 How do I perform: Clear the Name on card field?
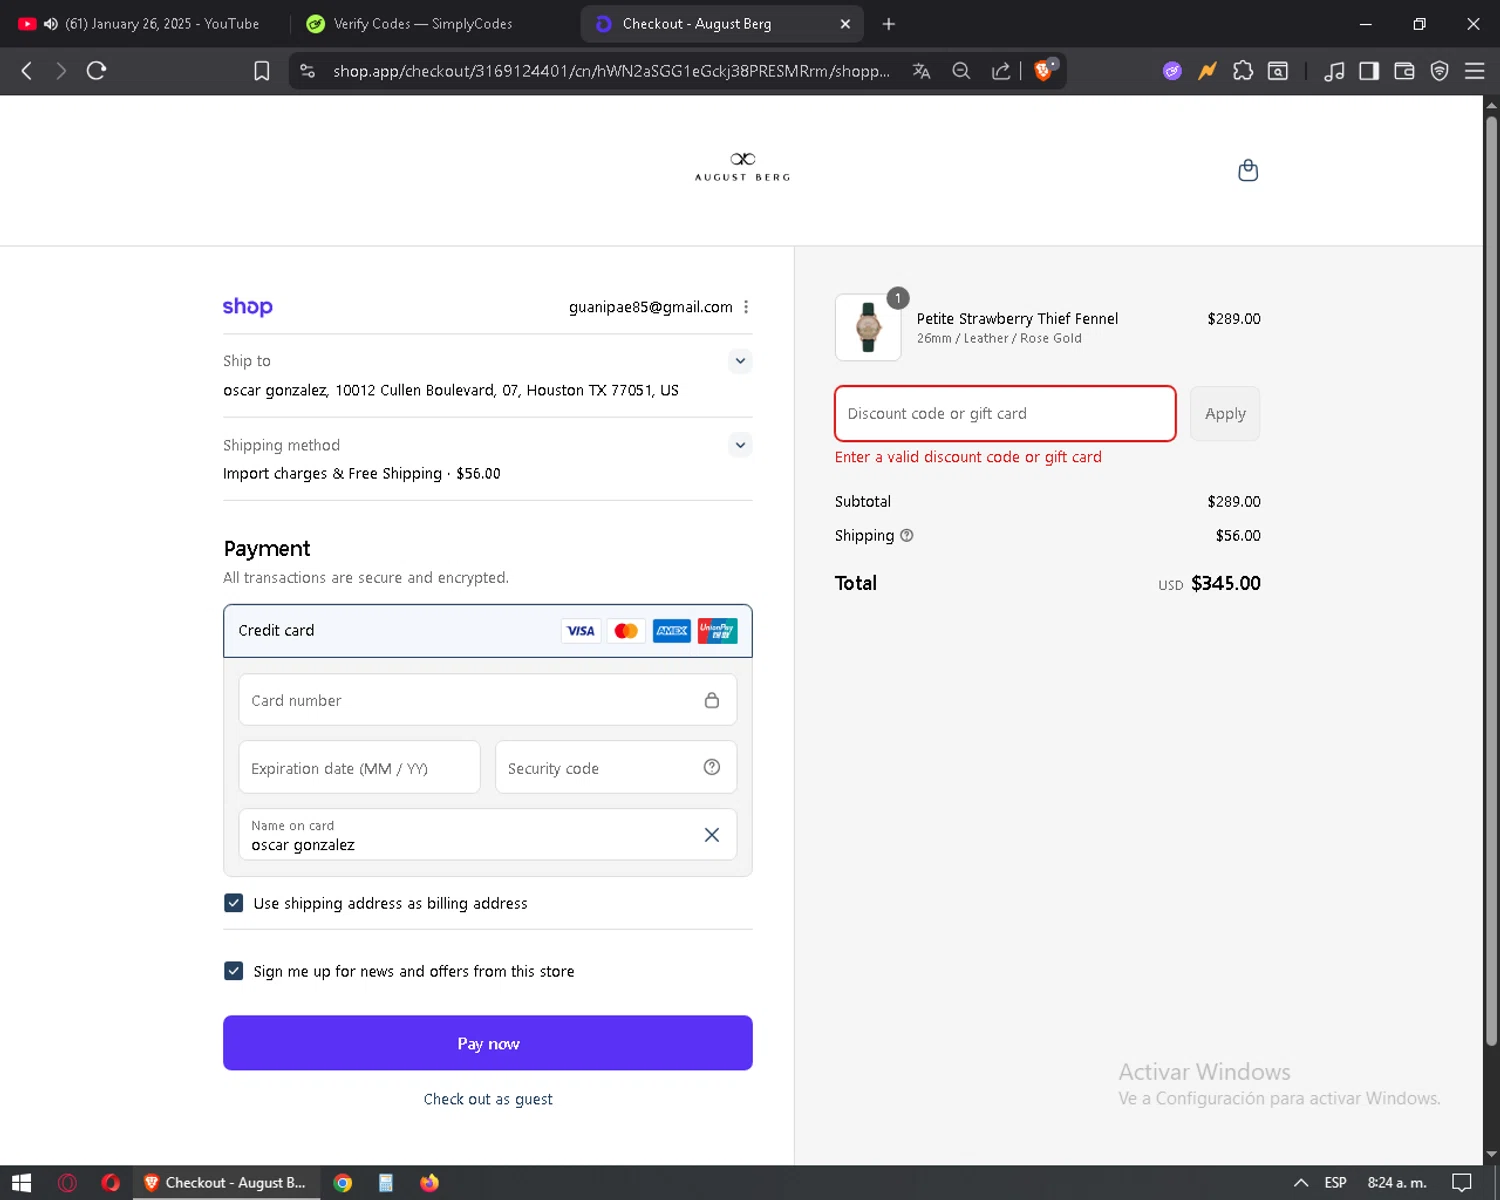coord(712,835)
